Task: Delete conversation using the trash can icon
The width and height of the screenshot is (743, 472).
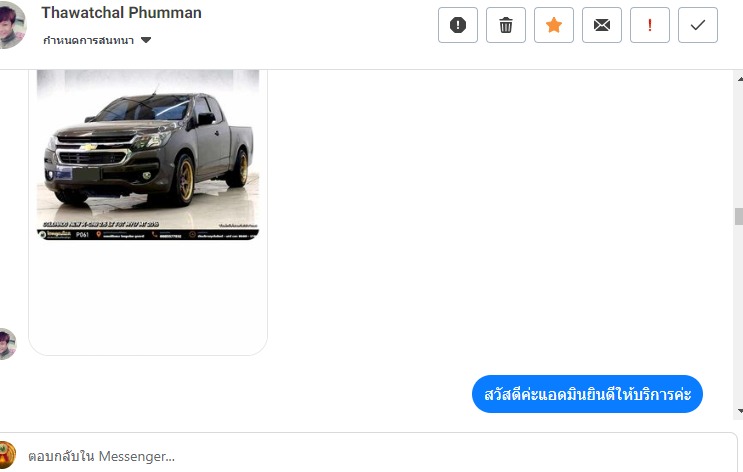Action: coord(506,25)
